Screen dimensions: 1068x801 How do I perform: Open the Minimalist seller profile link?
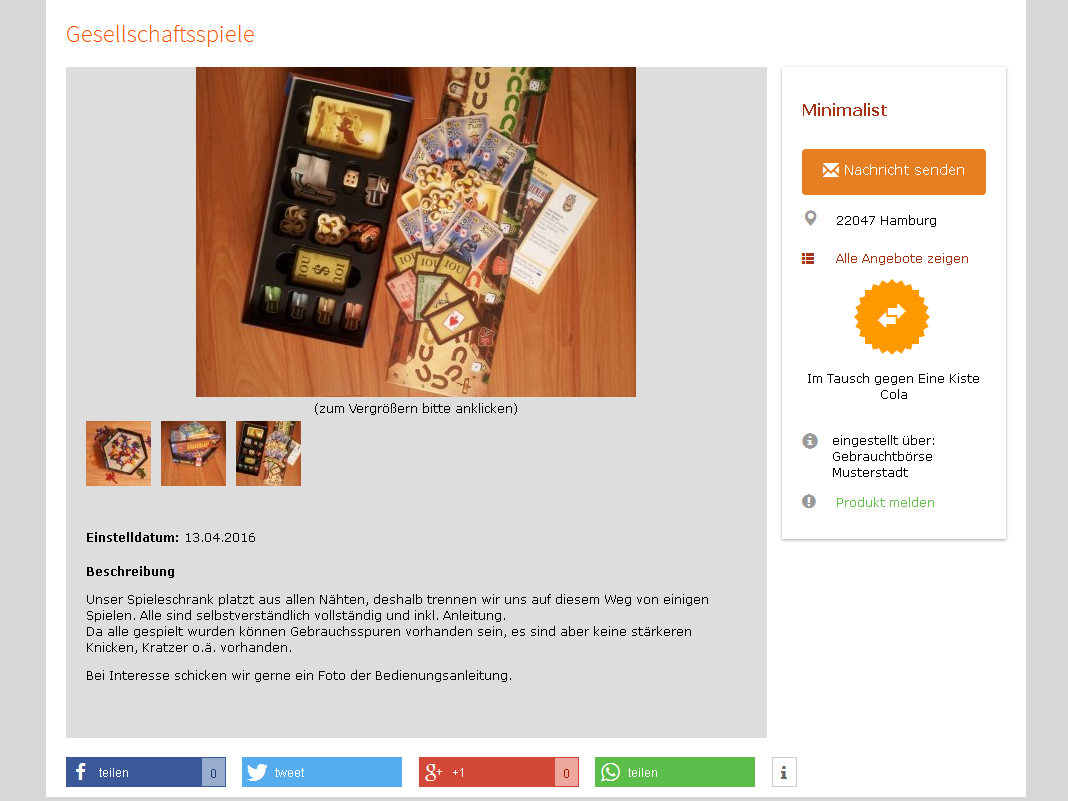[x=844, y=110]
